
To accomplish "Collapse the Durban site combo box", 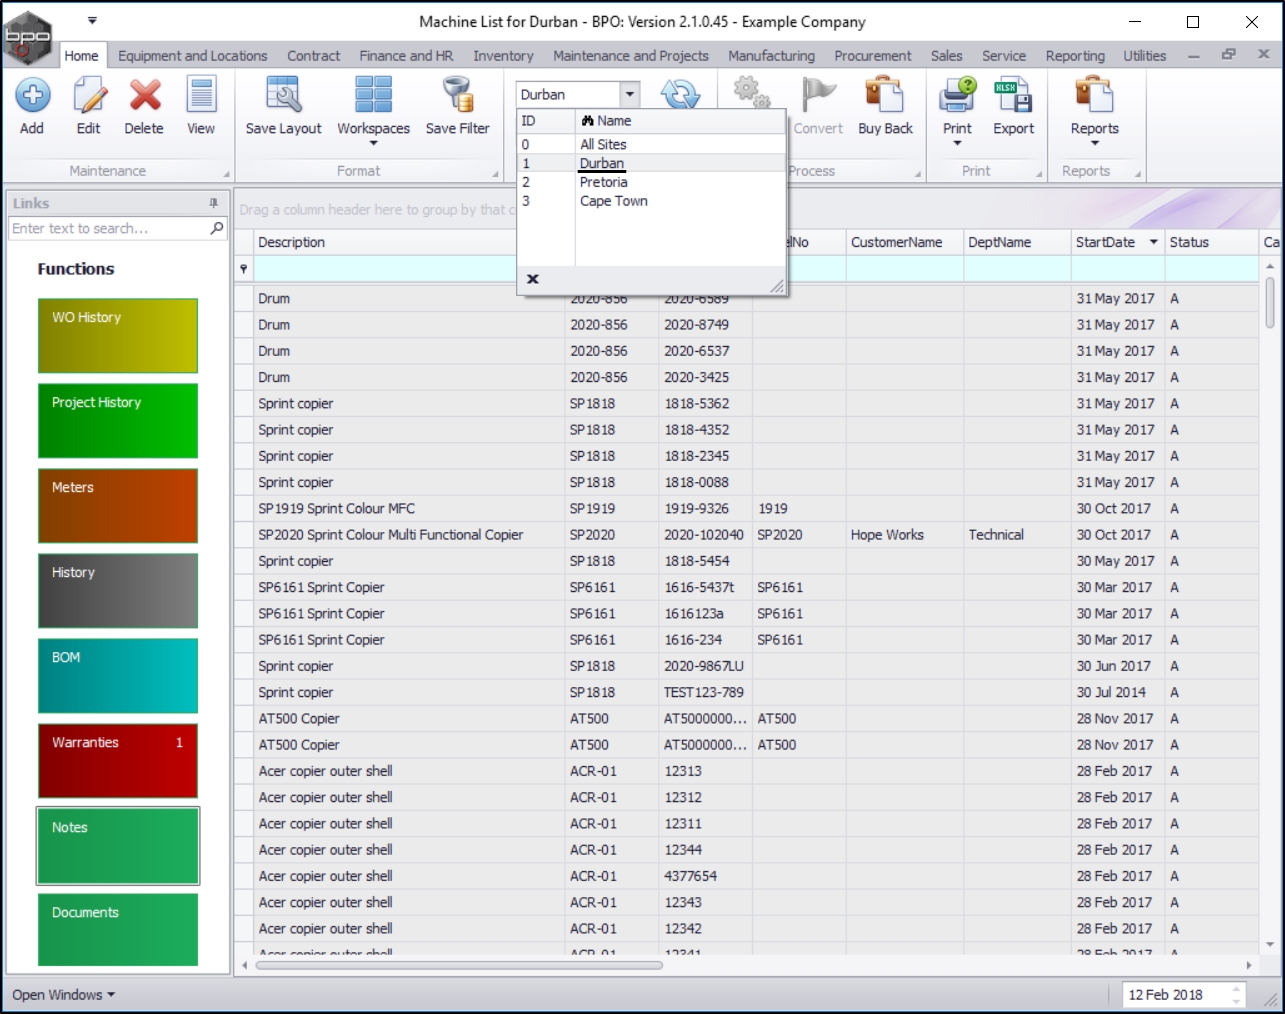I will pyautogui.click(x=630, y=95).
